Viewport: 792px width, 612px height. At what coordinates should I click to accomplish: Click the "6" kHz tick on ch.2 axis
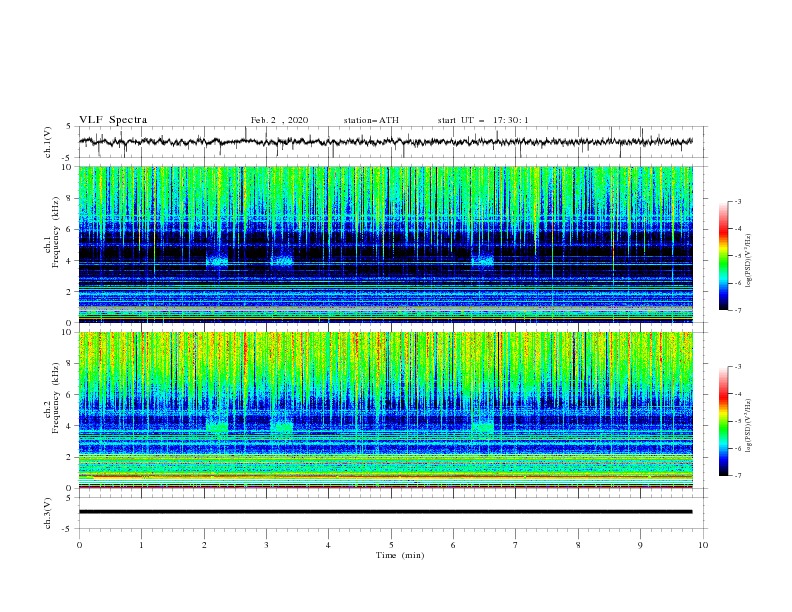(x=69, y=395)
